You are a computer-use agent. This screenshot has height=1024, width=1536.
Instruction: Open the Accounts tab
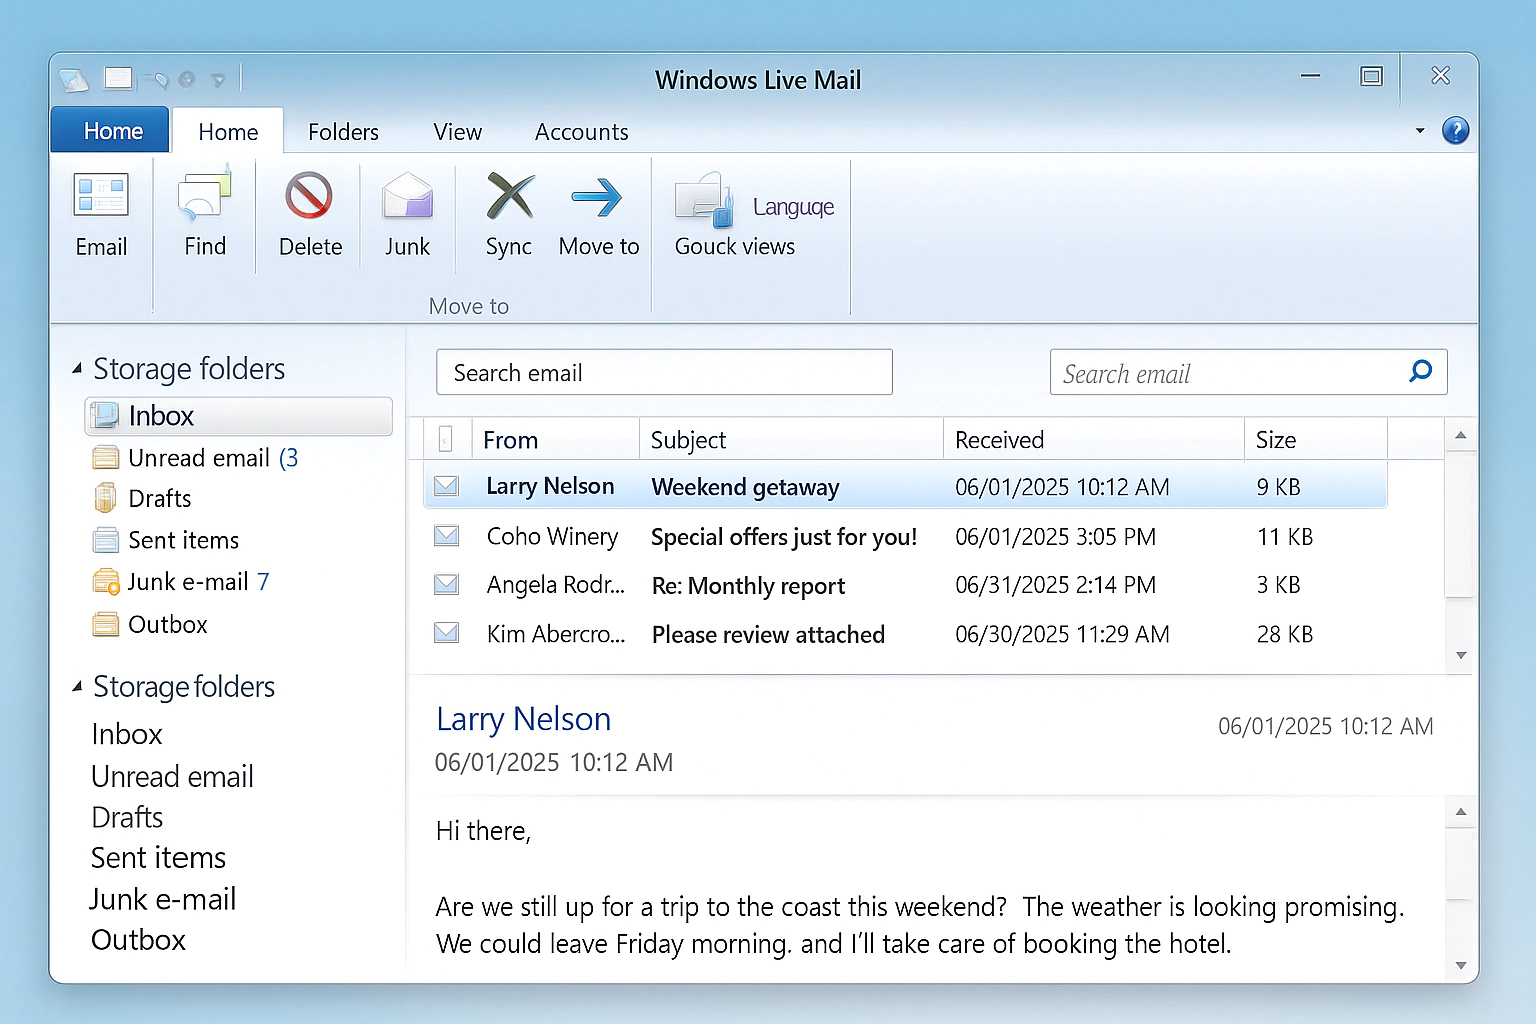point(581,132)
